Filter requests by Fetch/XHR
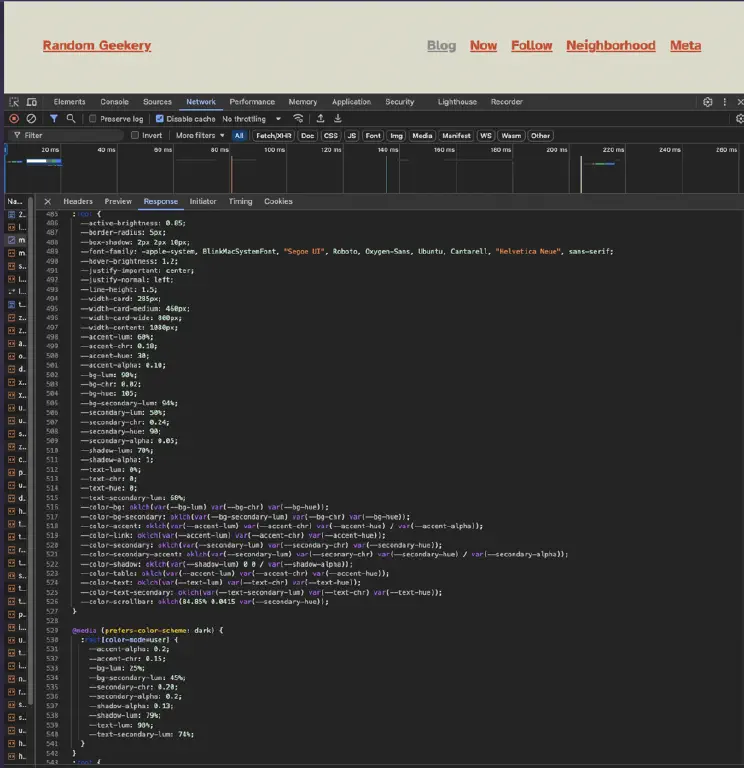 coord(274,136)
